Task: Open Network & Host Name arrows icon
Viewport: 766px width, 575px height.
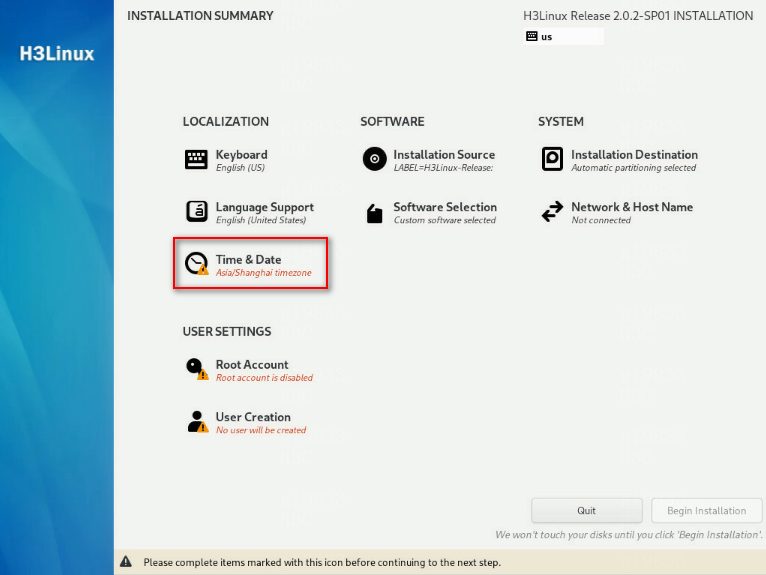Action: [x=553, y=212]
